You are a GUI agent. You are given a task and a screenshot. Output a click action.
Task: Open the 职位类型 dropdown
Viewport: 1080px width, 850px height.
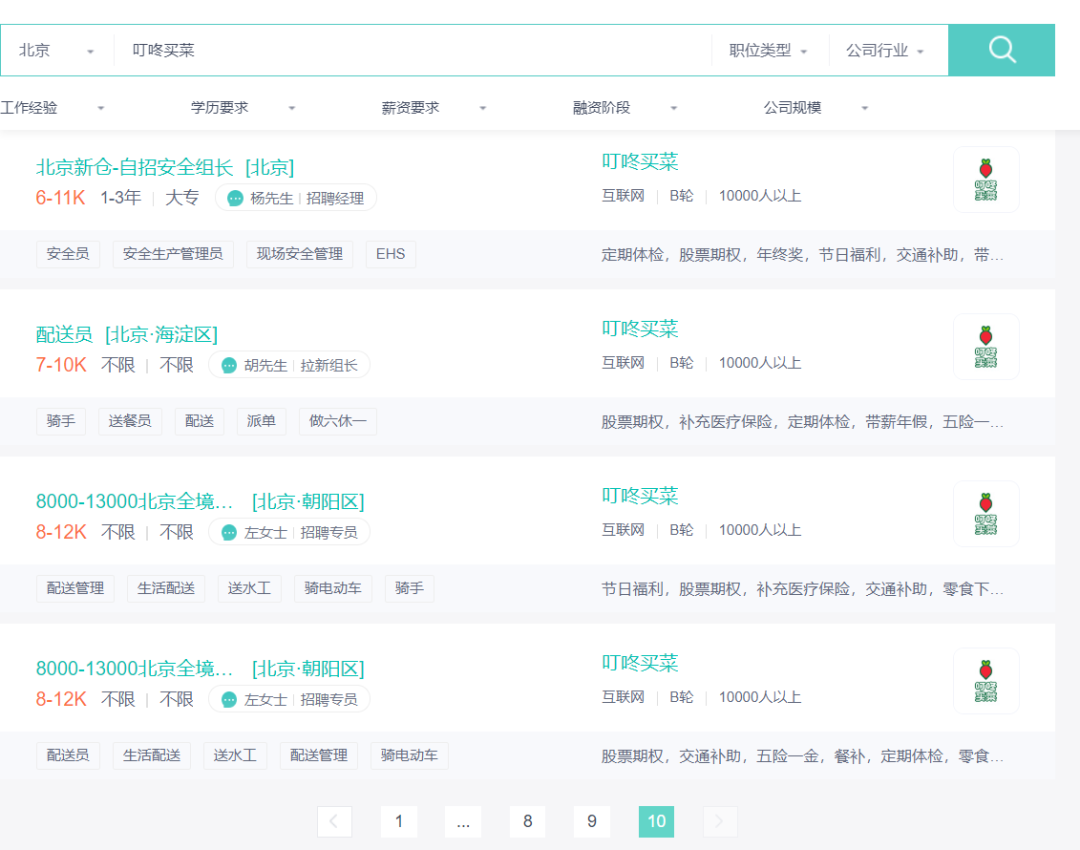point(768,50)
